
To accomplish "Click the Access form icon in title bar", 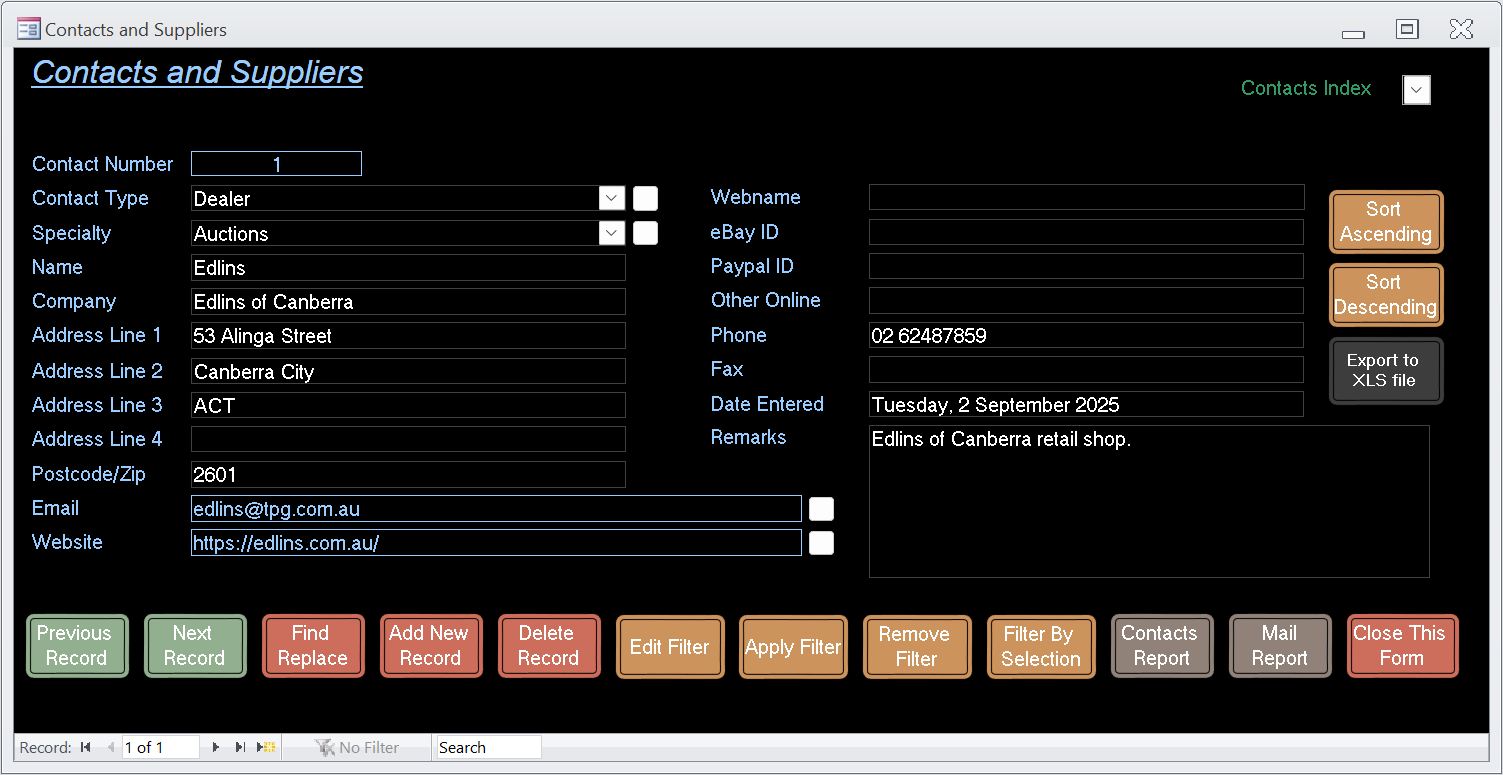I will (x=28, y=29).
